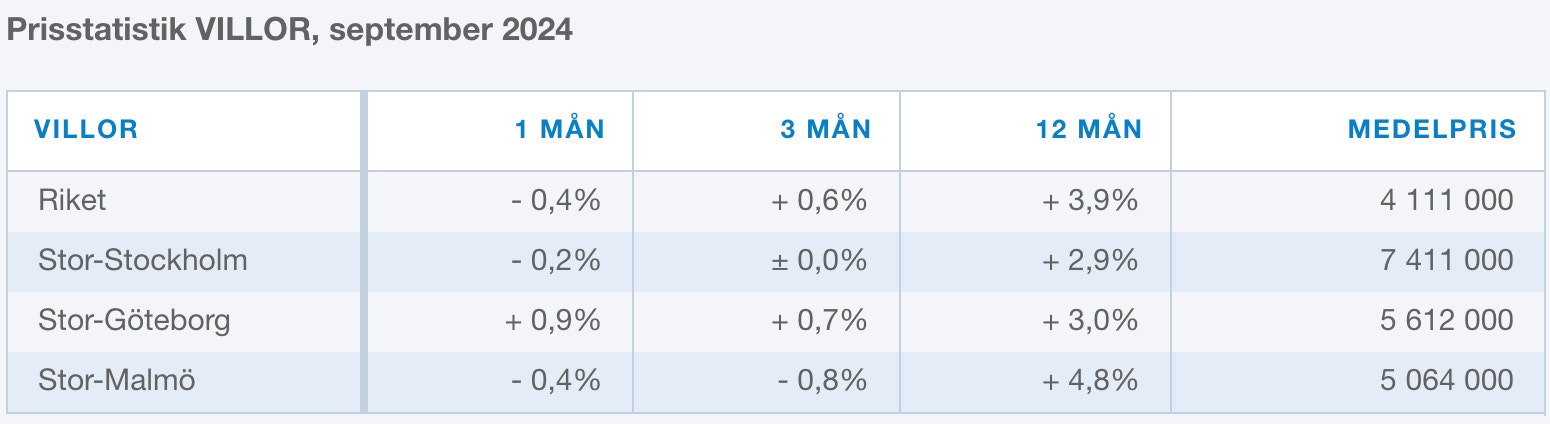Select the Riket row label

pyautogui.click(x=72, y=200)
